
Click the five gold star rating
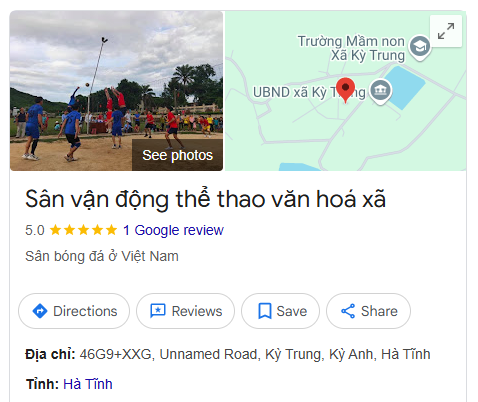[83, 230]
